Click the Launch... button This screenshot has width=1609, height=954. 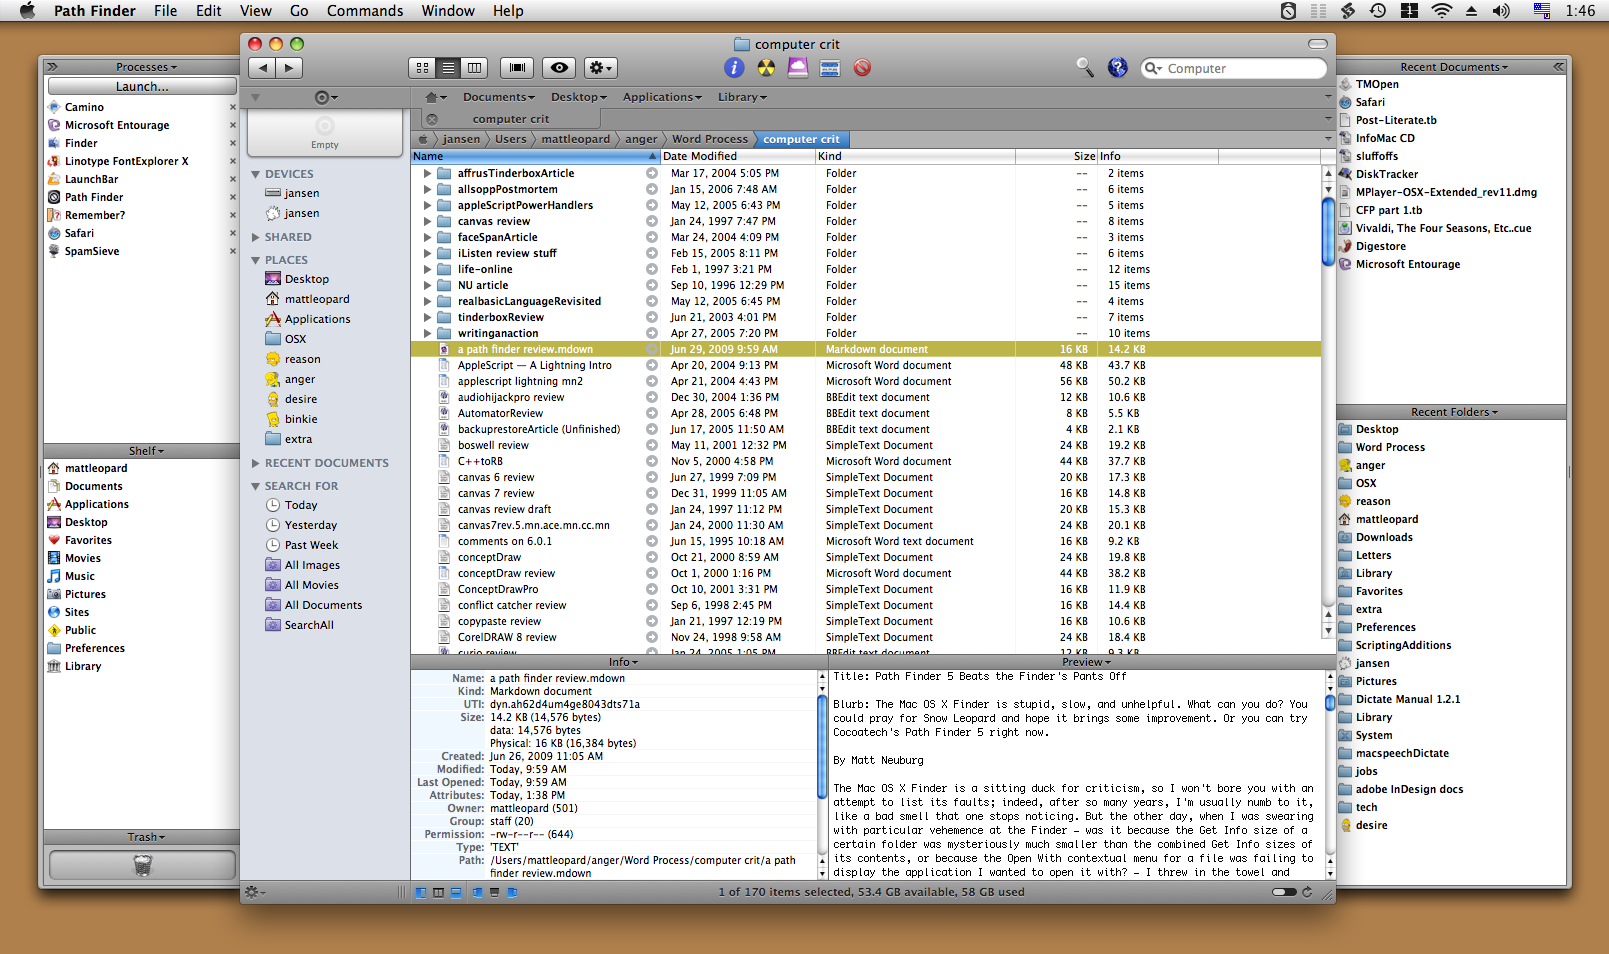[x=142, y=87]
